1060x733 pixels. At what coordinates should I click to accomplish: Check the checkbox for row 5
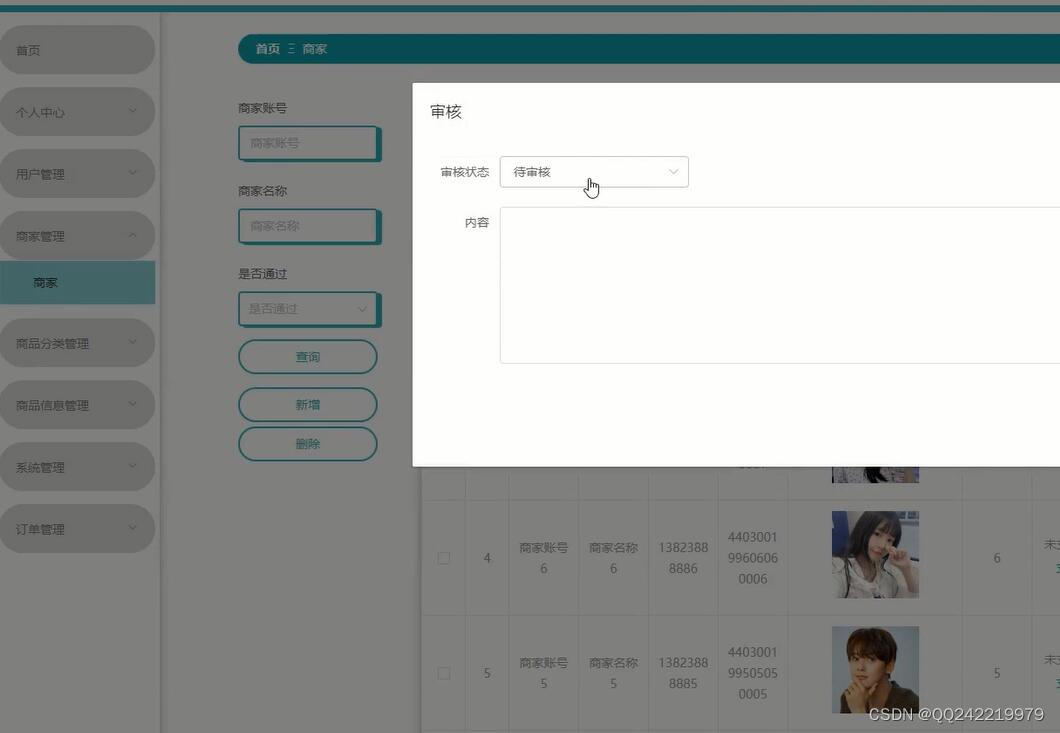click(x=443, y=673)
